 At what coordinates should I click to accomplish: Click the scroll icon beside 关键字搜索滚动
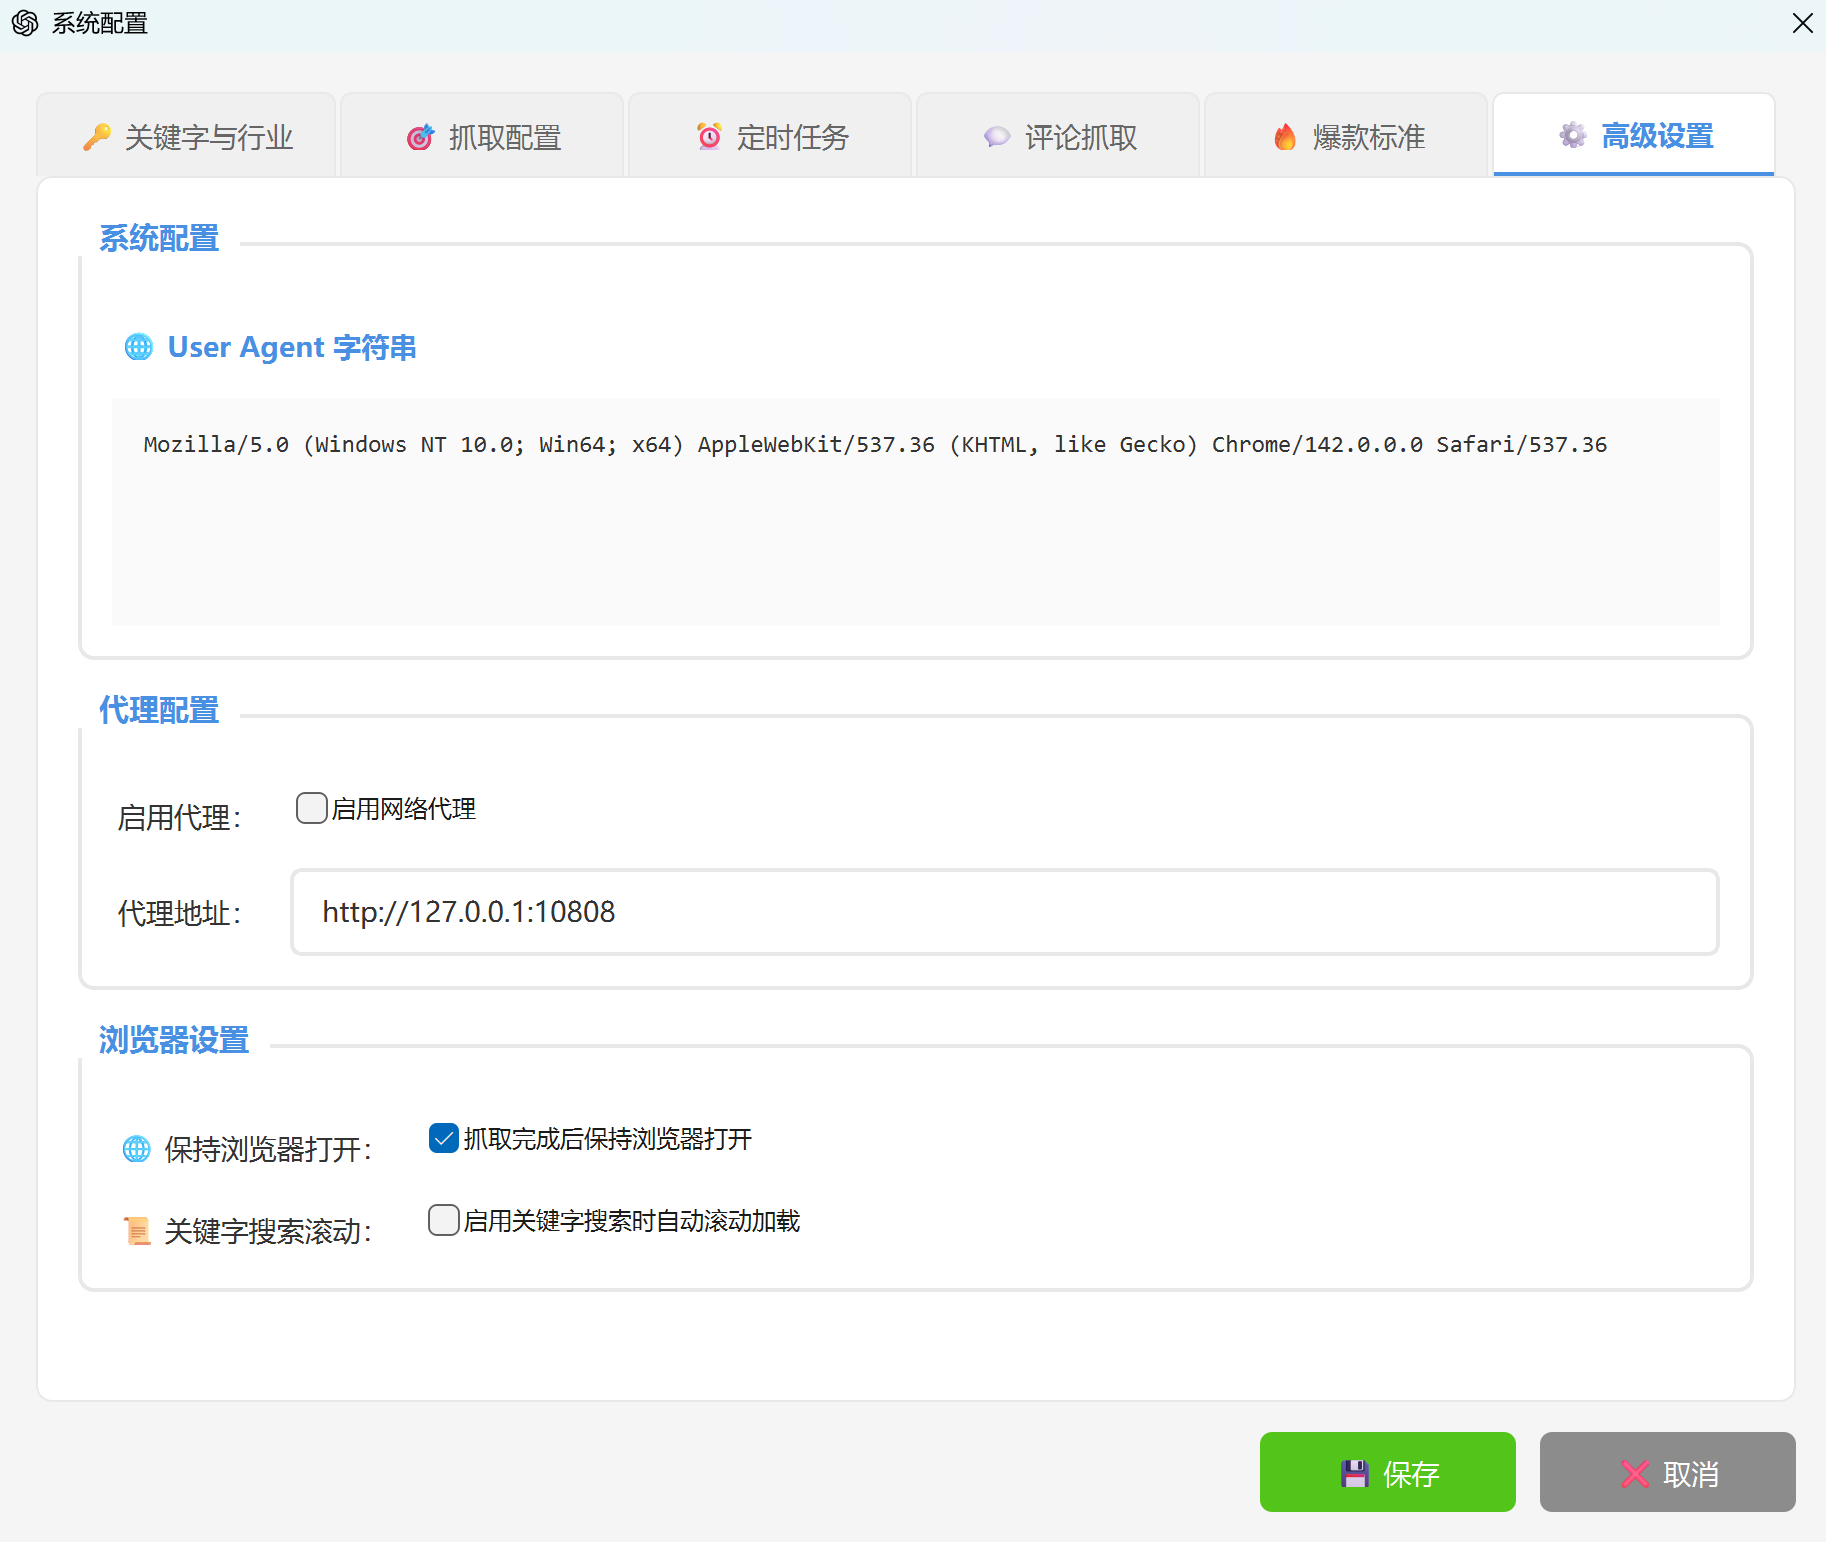coord(136,1230)
